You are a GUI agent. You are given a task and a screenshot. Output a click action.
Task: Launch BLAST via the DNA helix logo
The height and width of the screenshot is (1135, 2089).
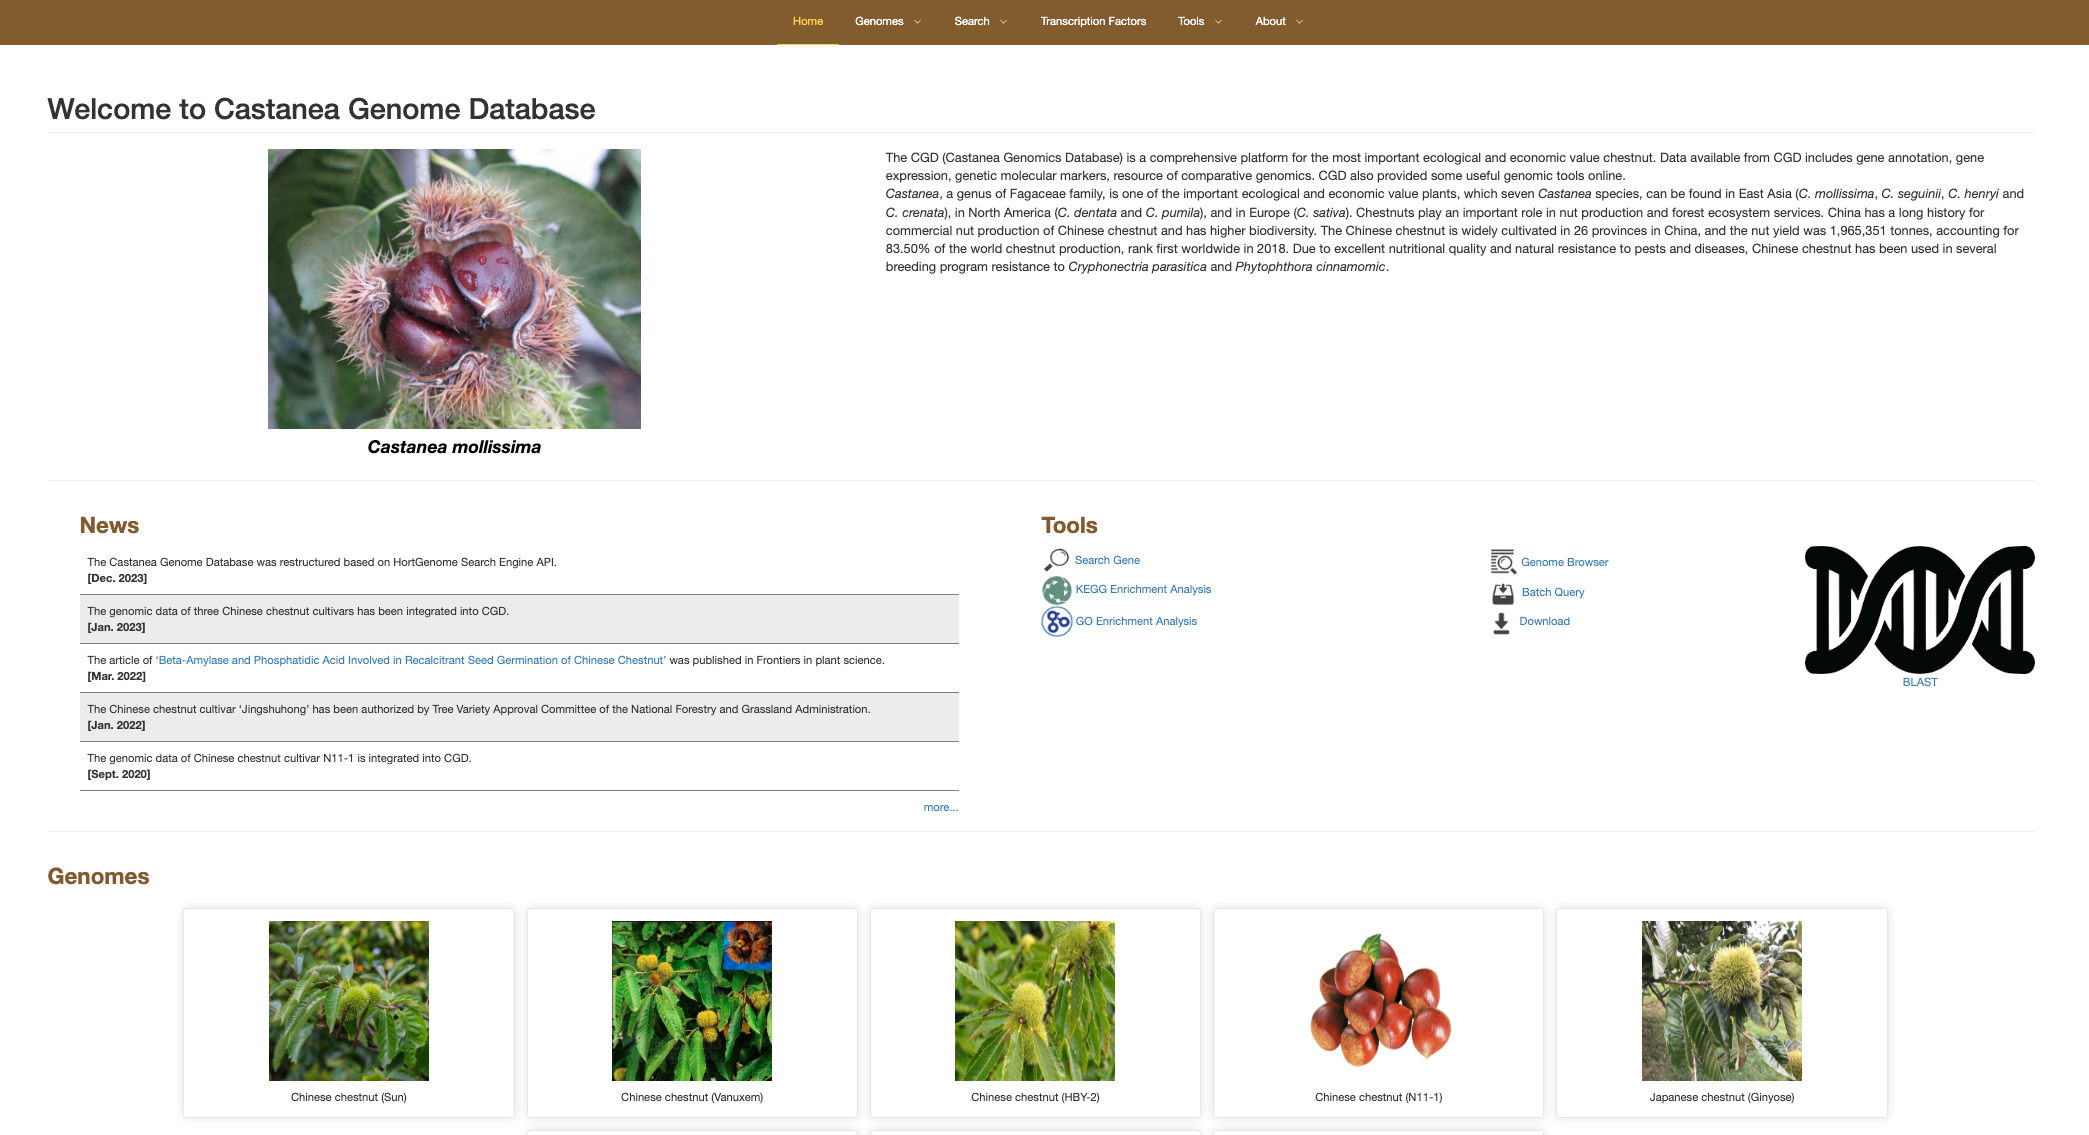tap(1920, 610)
